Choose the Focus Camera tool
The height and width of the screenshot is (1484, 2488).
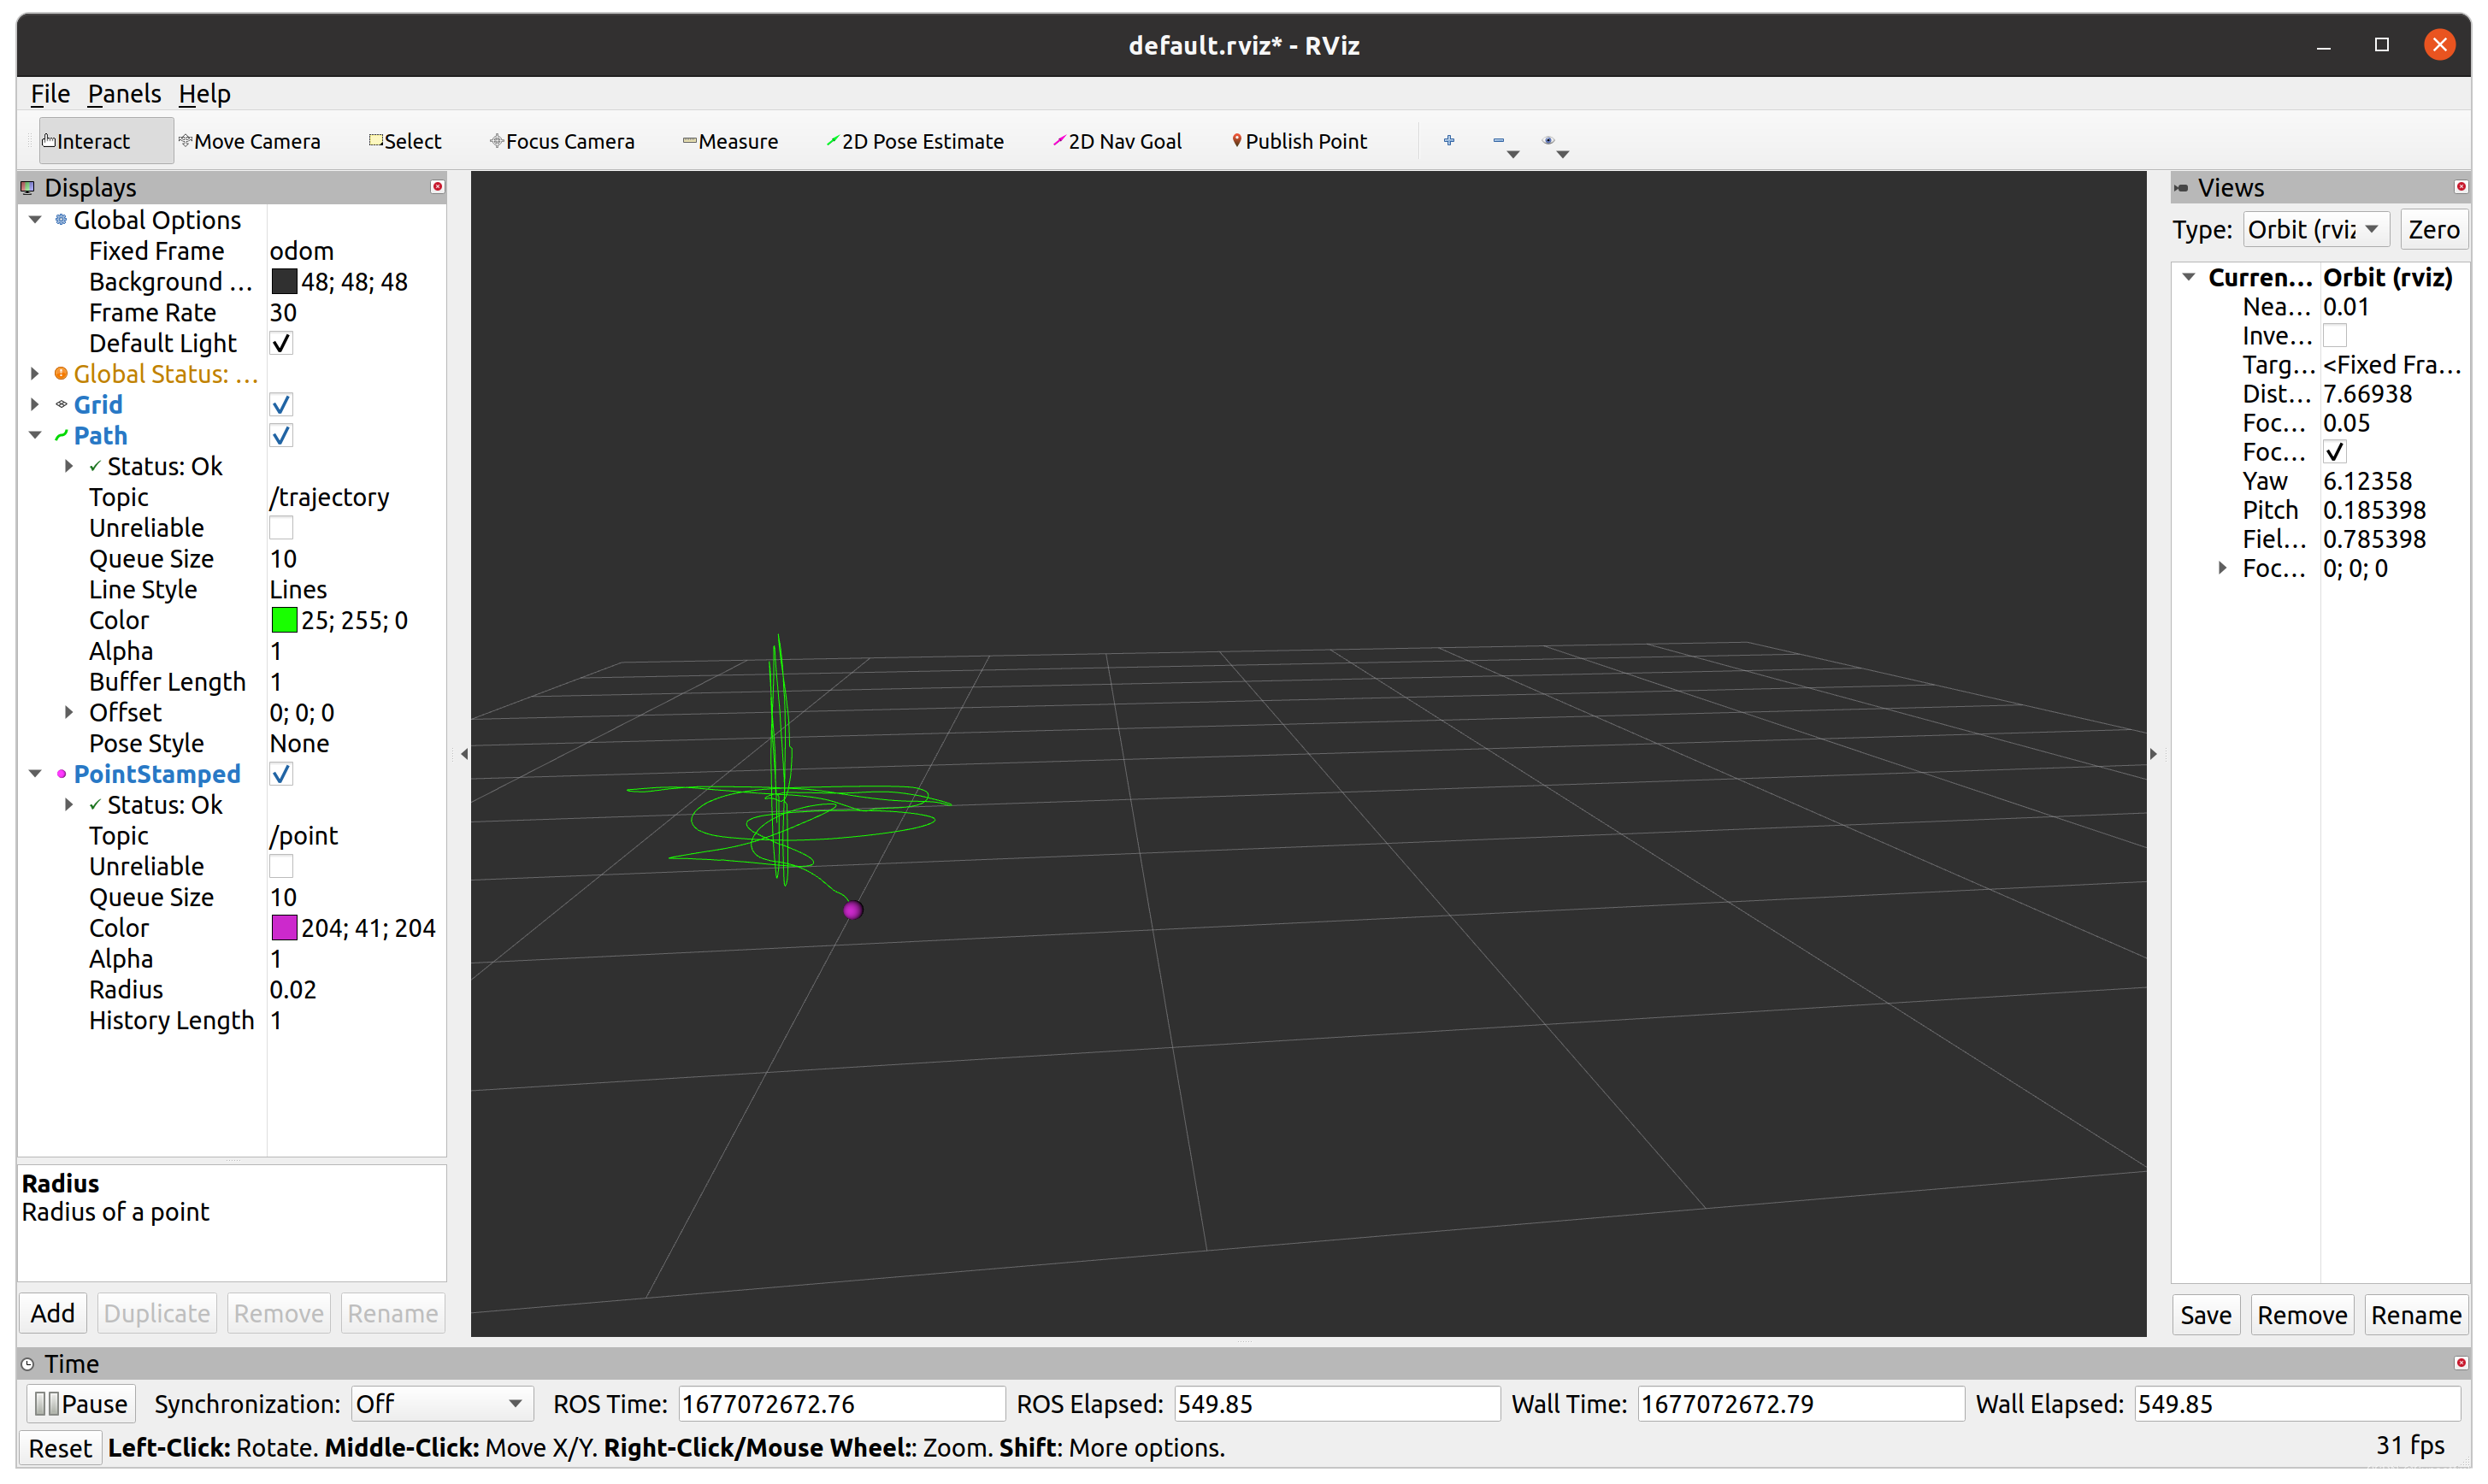tap(562, 141)
